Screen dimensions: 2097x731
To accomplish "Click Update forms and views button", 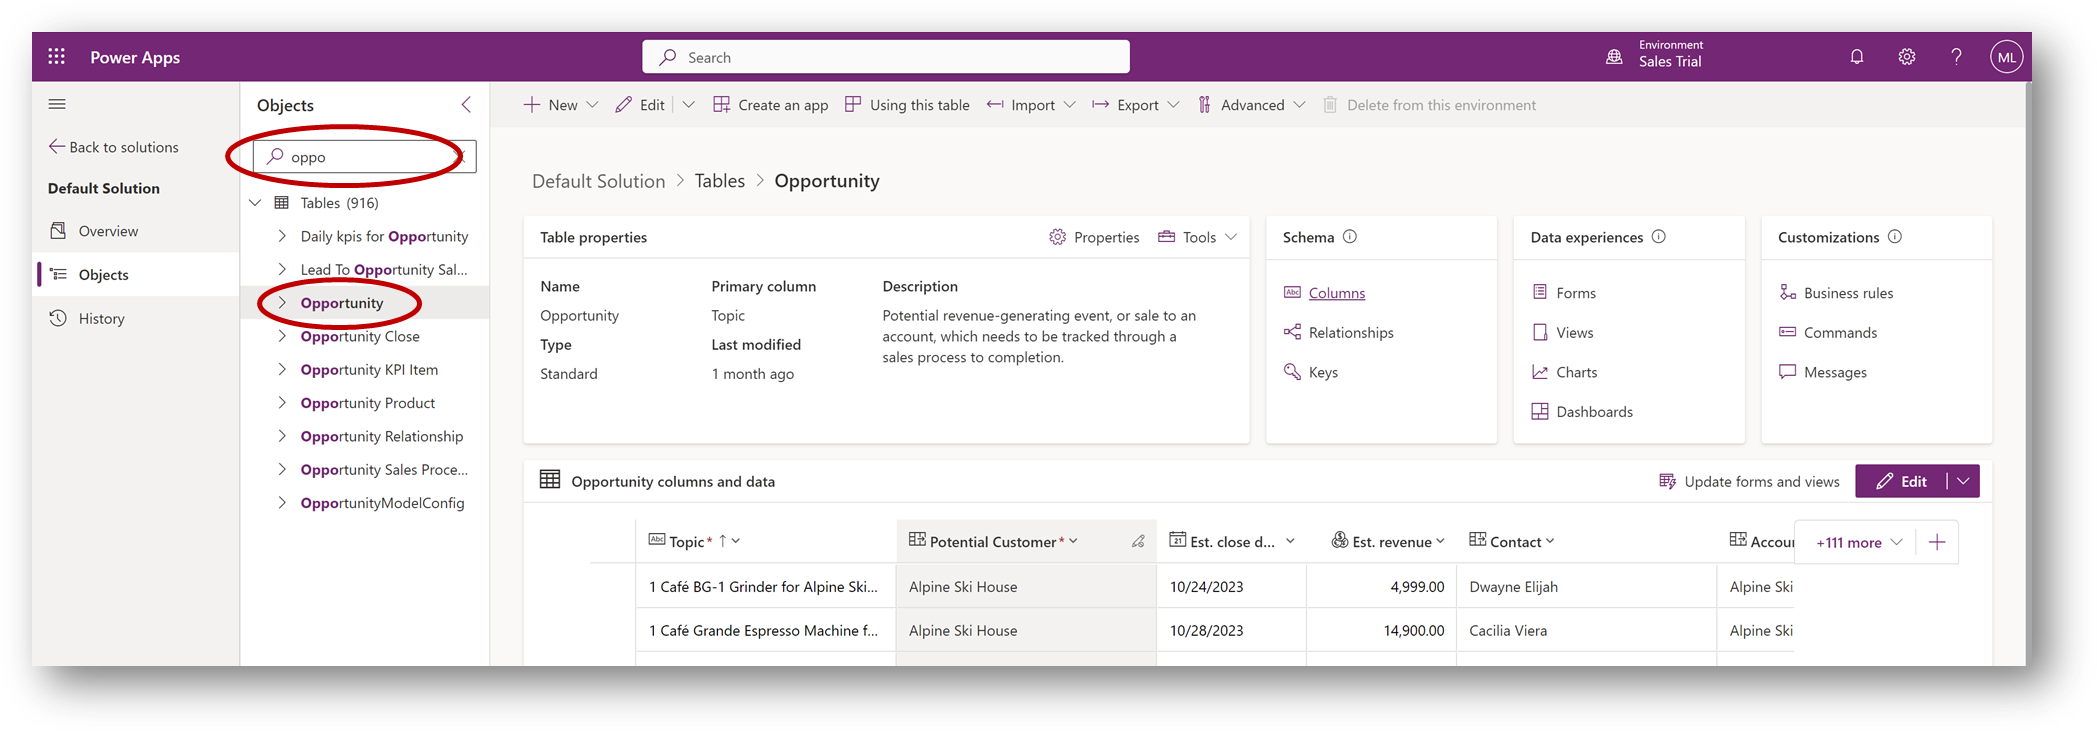I will [1749, 481].
